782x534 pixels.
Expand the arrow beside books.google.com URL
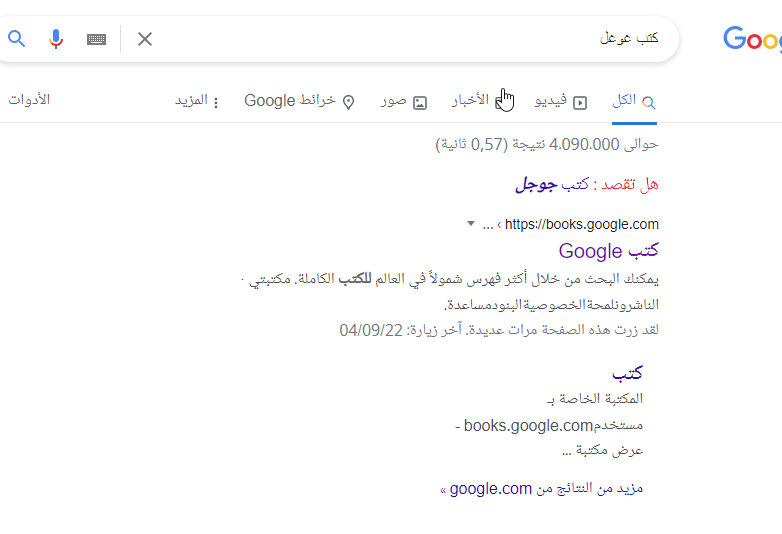471,224
